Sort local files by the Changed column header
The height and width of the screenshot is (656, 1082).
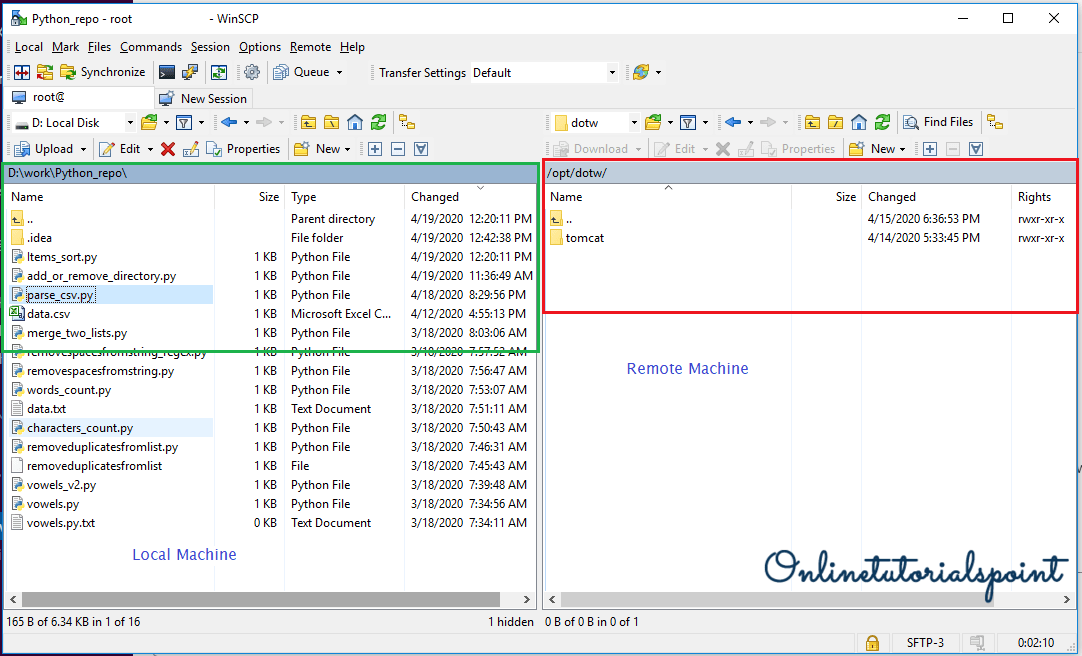[x=435, y=197]
